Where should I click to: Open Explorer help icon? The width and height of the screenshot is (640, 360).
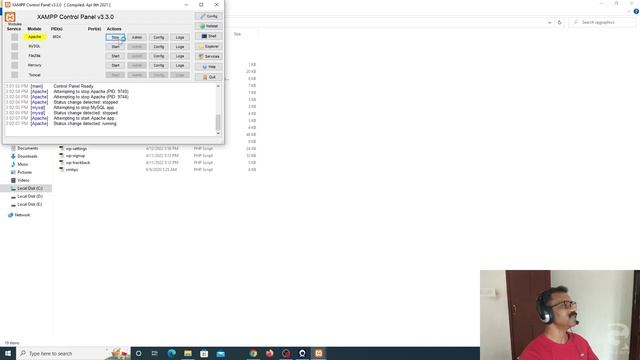pyautogui.click(x=636, y=11)
